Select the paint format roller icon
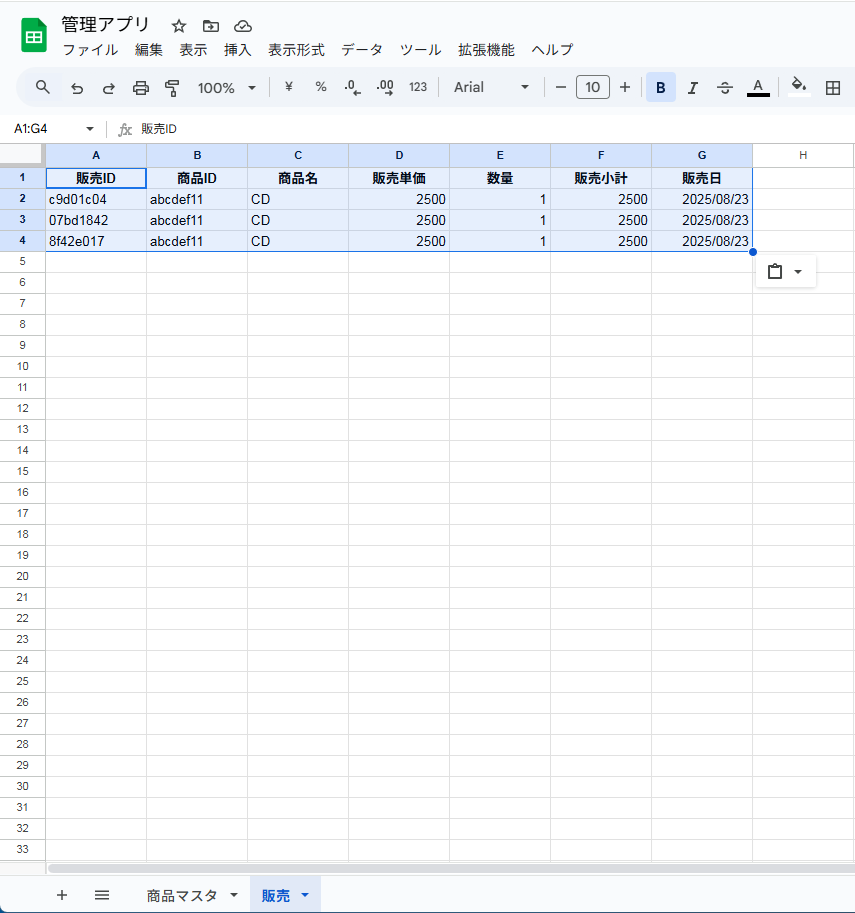This screenshot has height=913, width=855. click(172, 88)
